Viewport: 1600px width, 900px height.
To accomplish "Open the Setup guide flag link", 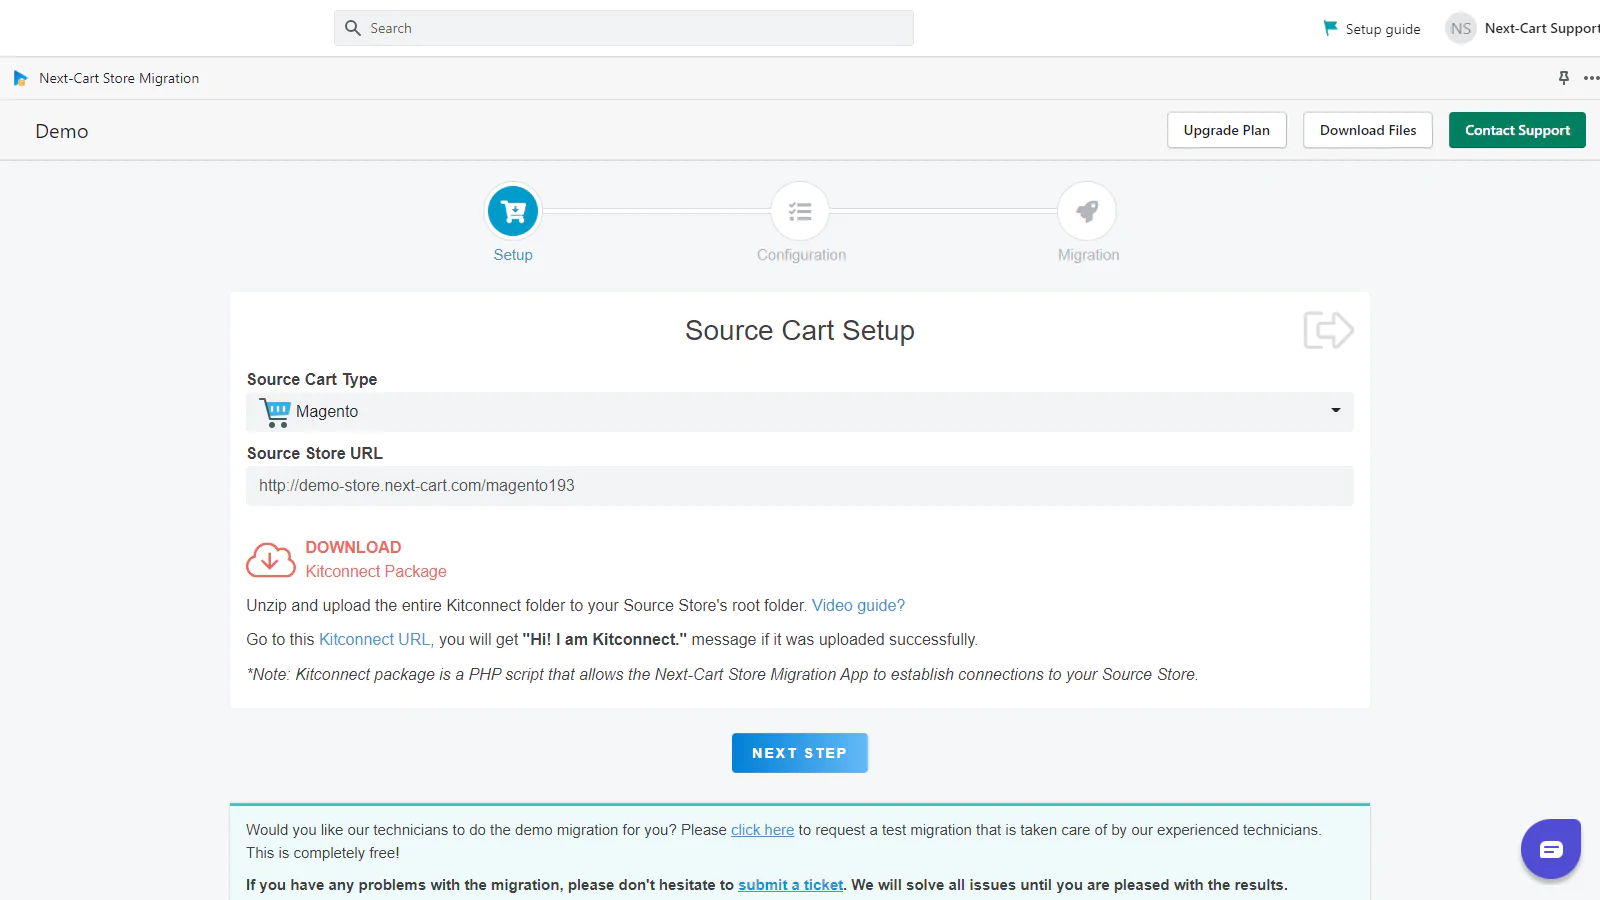I will click(1372, 29).
